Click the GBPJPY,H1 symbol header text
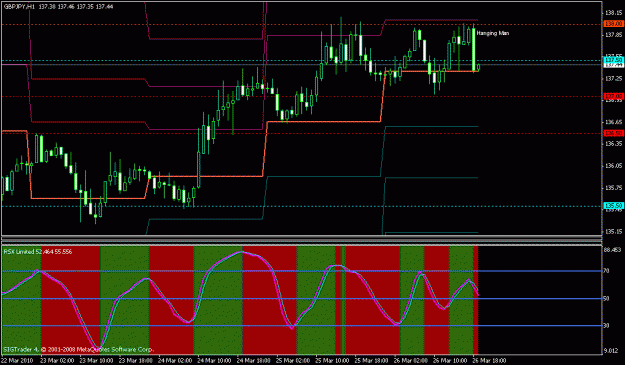625x365 pixels. [20, 7]
